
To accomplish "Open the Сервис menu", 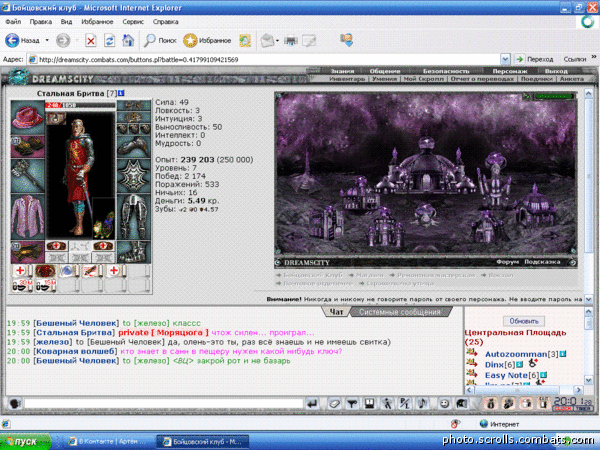I will click(x=133, y=22).
